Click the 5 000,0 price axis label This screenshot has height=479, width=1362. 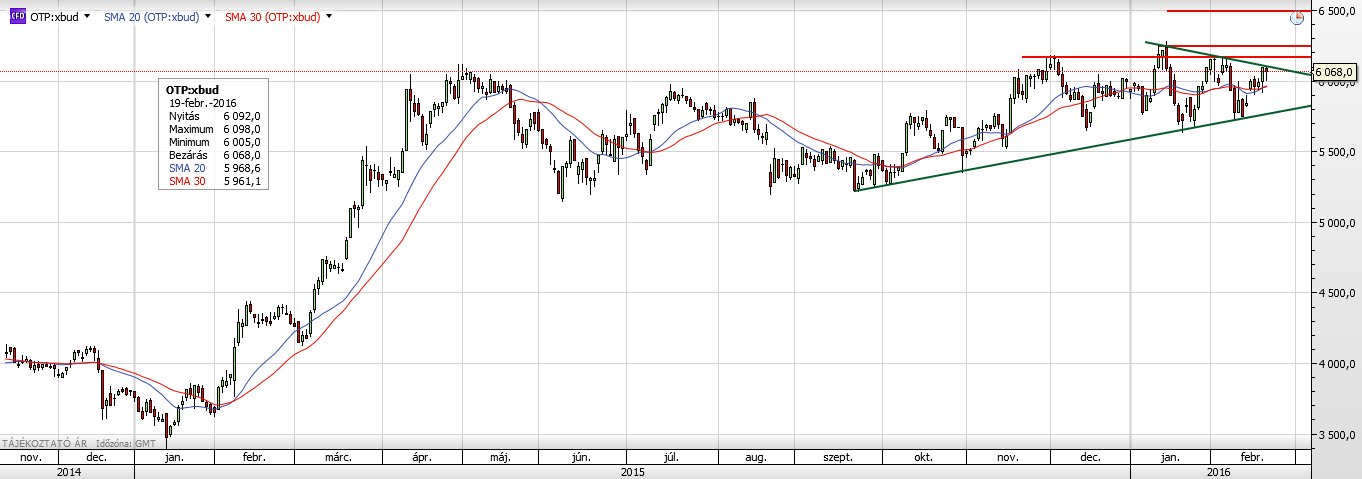(1338, 224)
